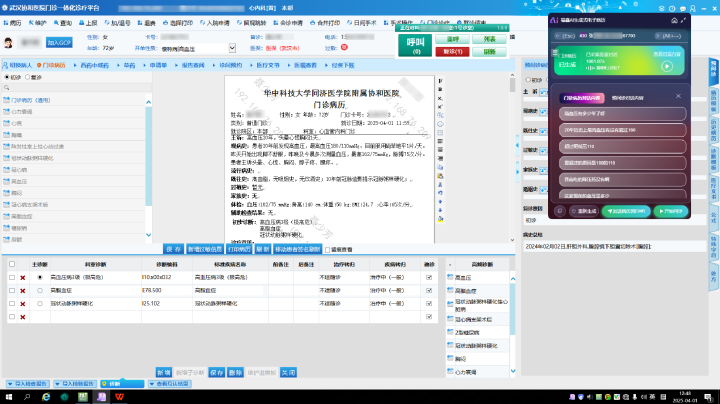Viewport: 720px width, 404px height.
Task: Open the 报告查询 tab
Action: coord(193,65)
